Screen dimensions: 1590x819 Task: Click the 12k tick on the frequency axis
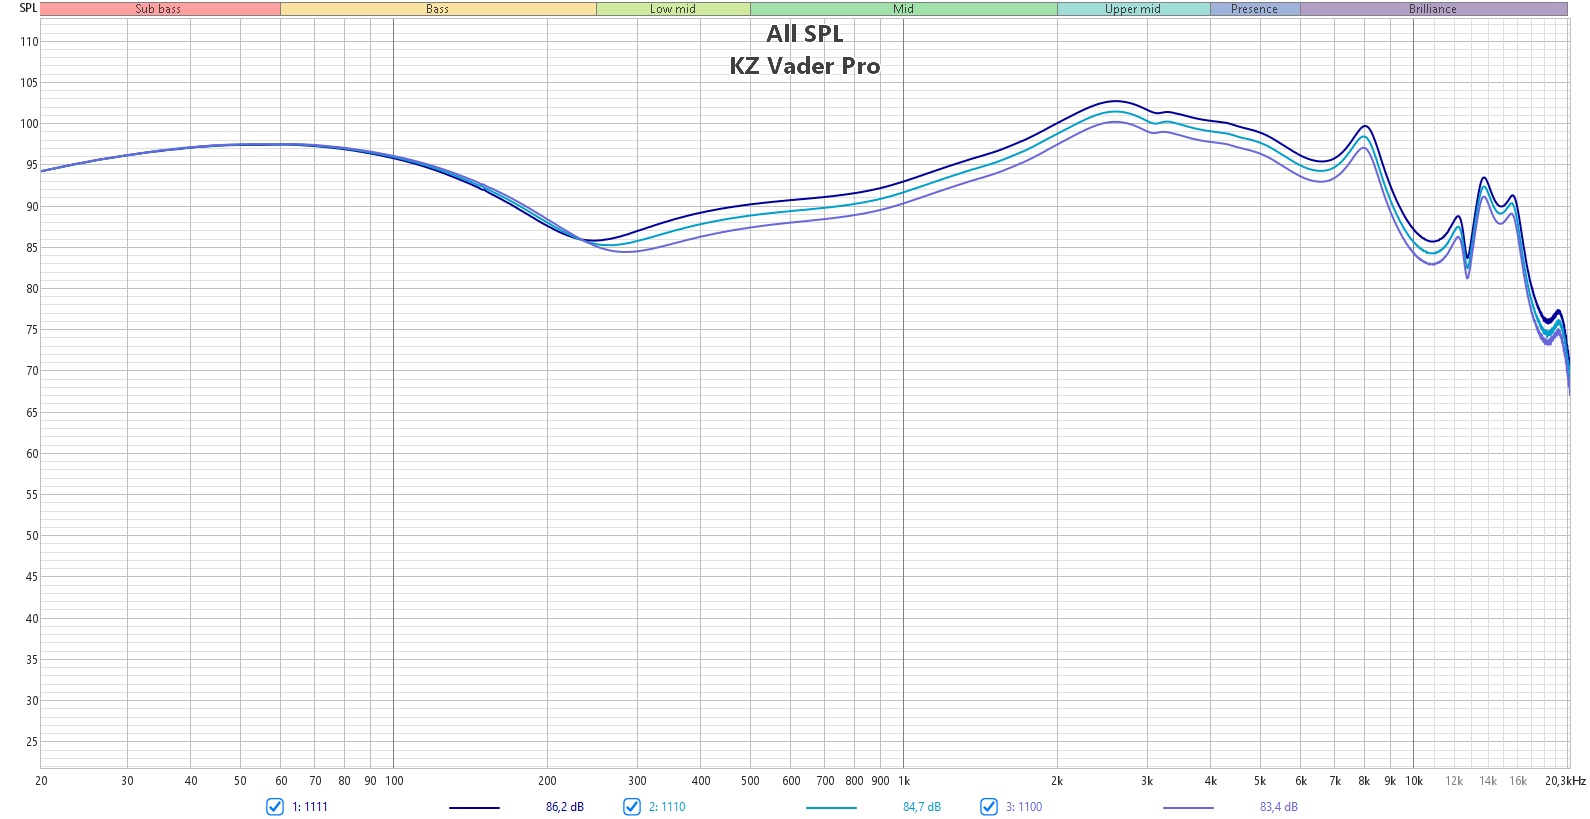(1454, 781)
